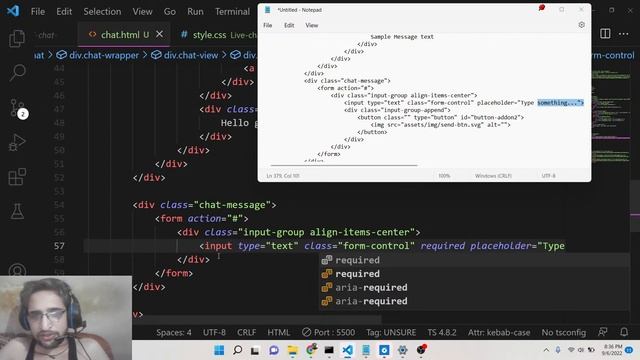Open Task View in the taskbar

coord(255,350)
